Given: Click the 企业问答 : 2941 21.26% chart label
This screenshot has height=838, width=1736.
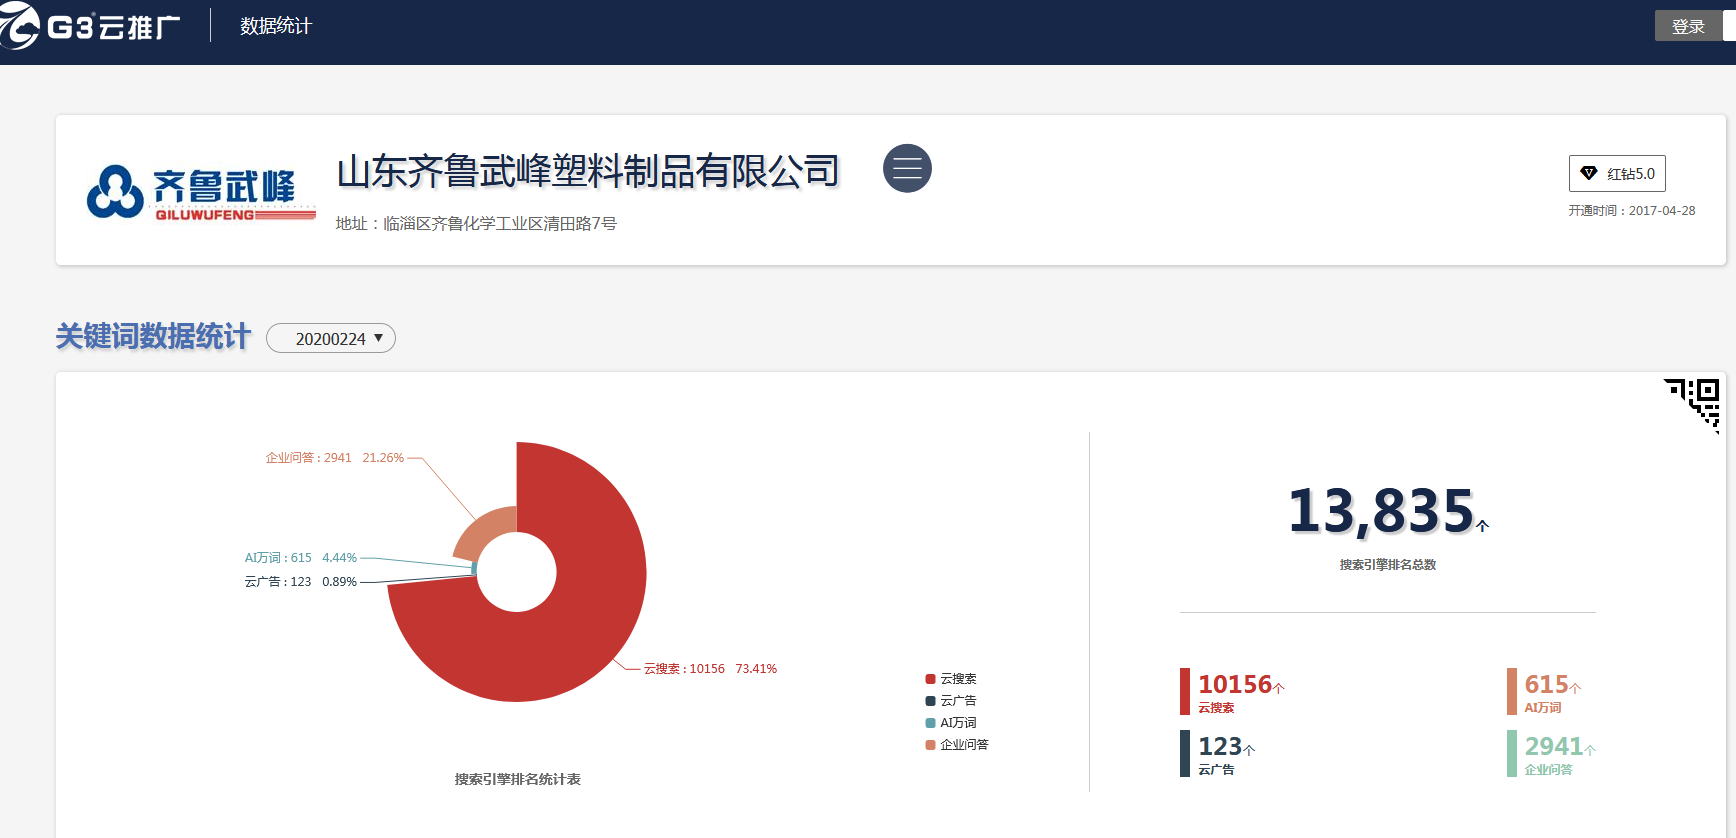Looking at the screenshot, I should [x=335, y=457].
